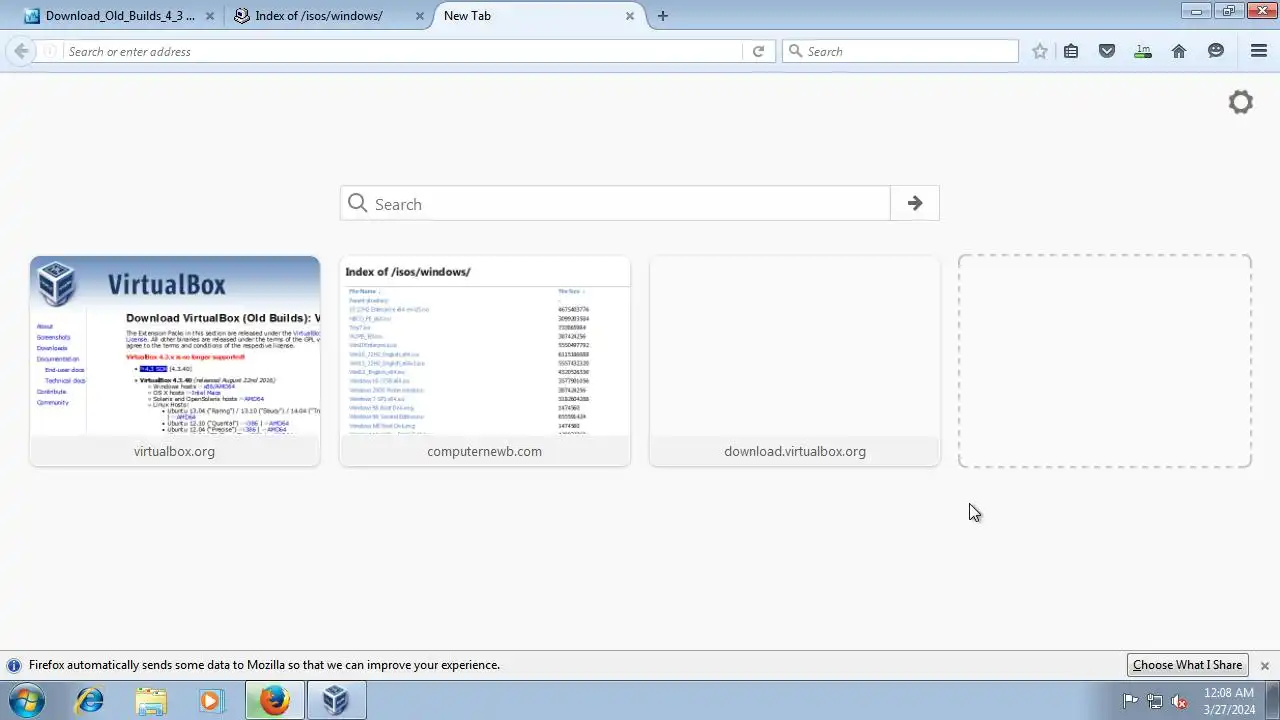Click the magnifier in toolbar search box

794,51
